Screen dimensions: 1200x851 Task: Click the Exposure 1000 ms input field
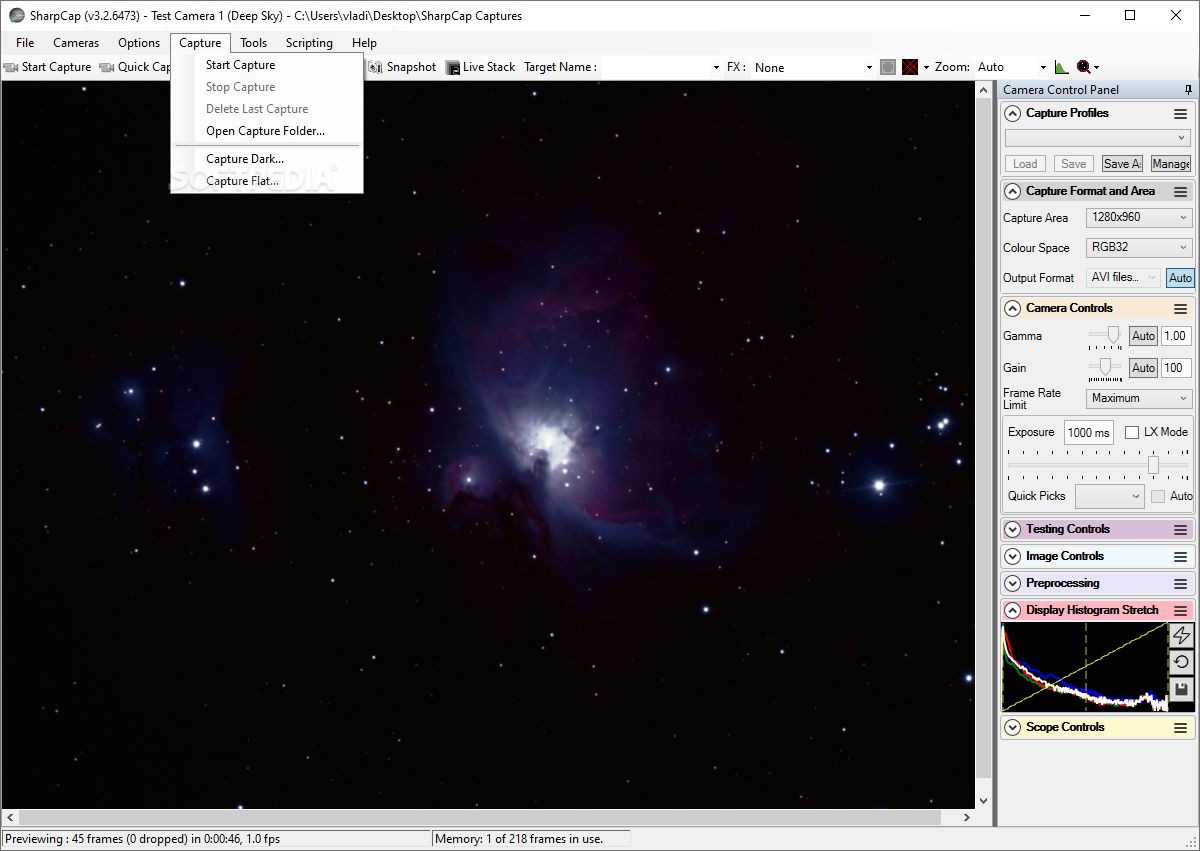pyautogui.click(x=1089, y=432)
